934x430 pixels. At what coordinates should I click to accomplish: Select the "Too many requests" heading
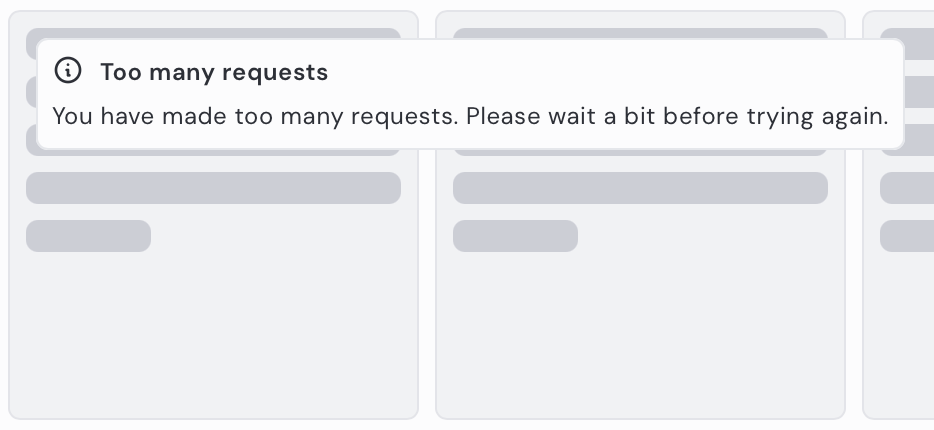[214, 73]
